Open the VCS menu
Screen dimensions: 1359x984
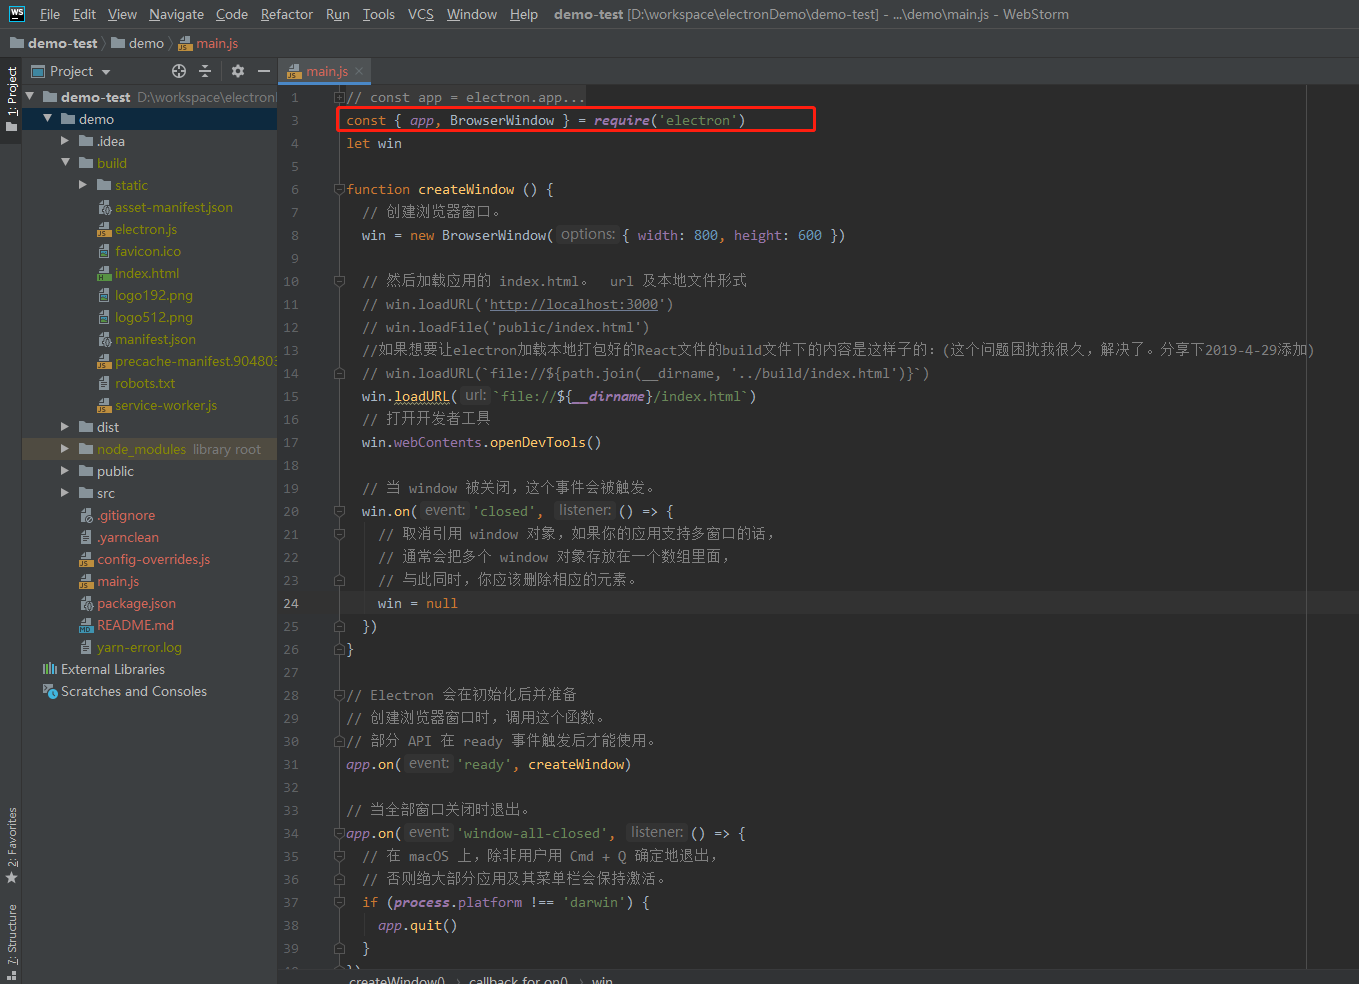421,14
